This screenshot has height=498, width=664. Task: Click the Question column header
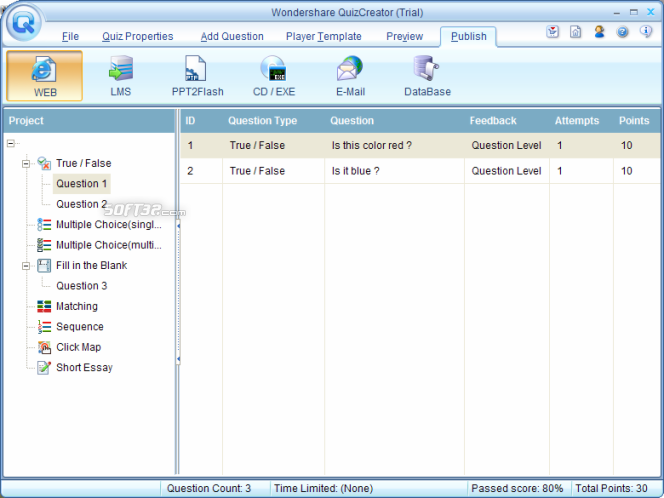pos(352,121)
